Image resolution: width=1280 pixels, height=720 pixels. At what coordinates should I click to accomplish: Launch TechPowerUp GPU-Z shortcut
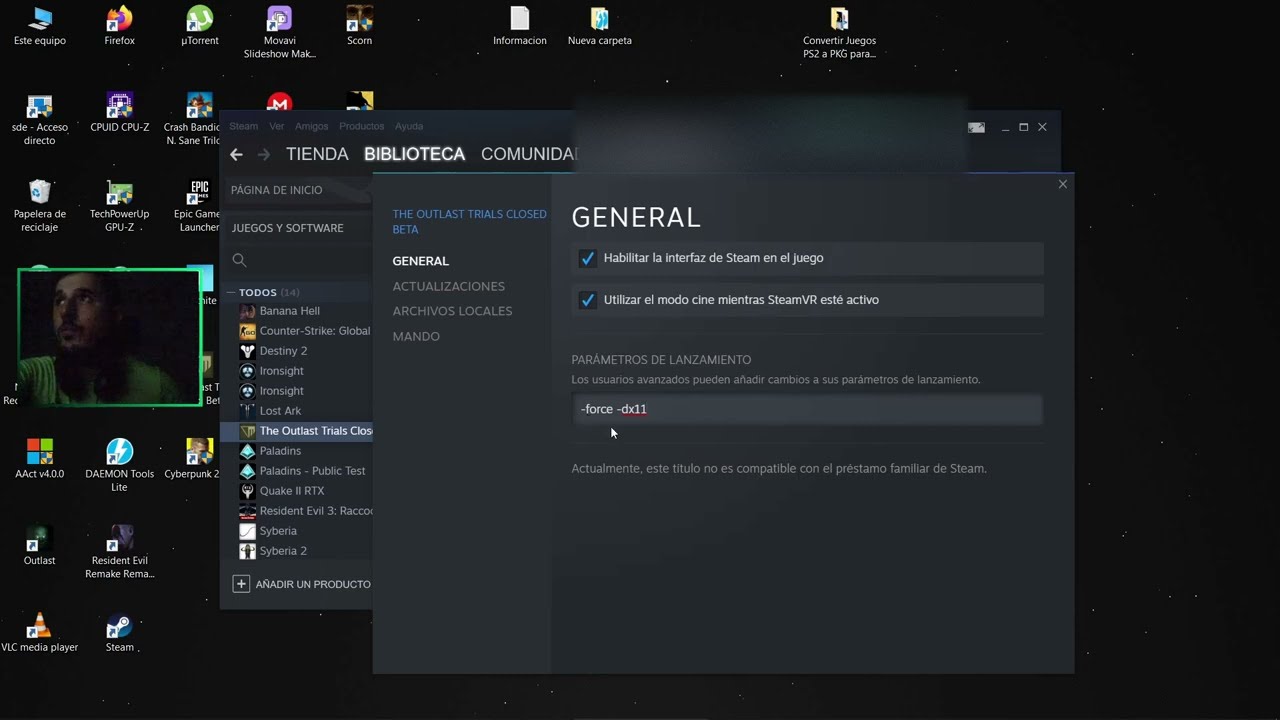click(x=119, y=205)
